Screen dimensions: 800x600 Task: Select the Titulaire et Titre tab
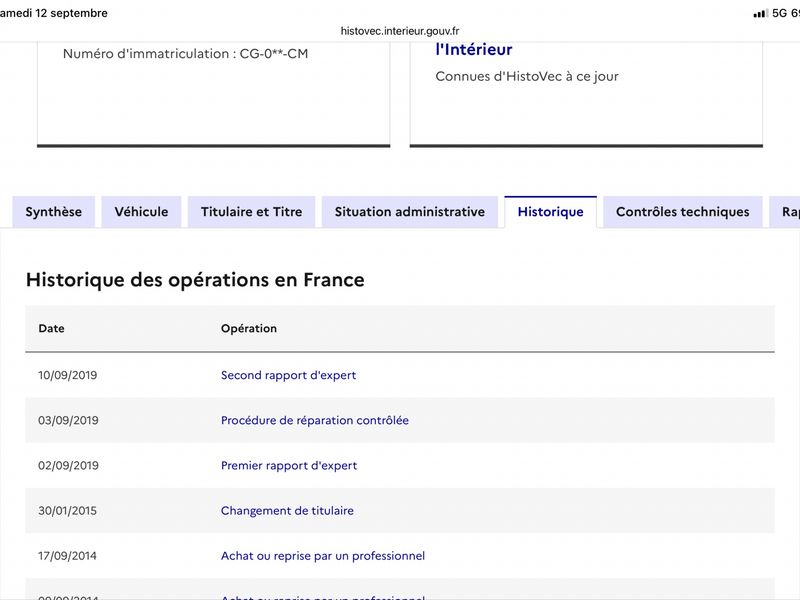pos(252,212)
